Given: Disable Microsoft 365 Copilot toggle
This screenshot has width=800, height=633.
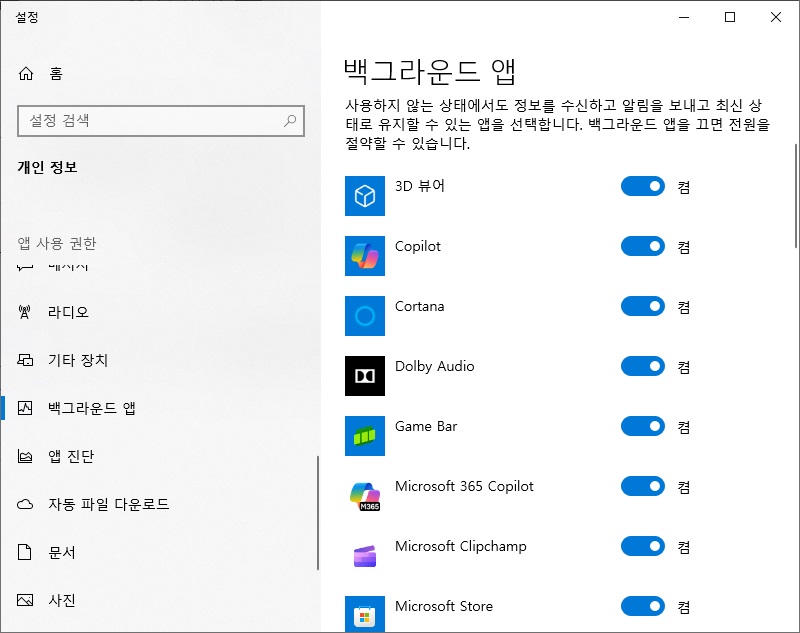Looking at the screenshot, I should point(643,486).
